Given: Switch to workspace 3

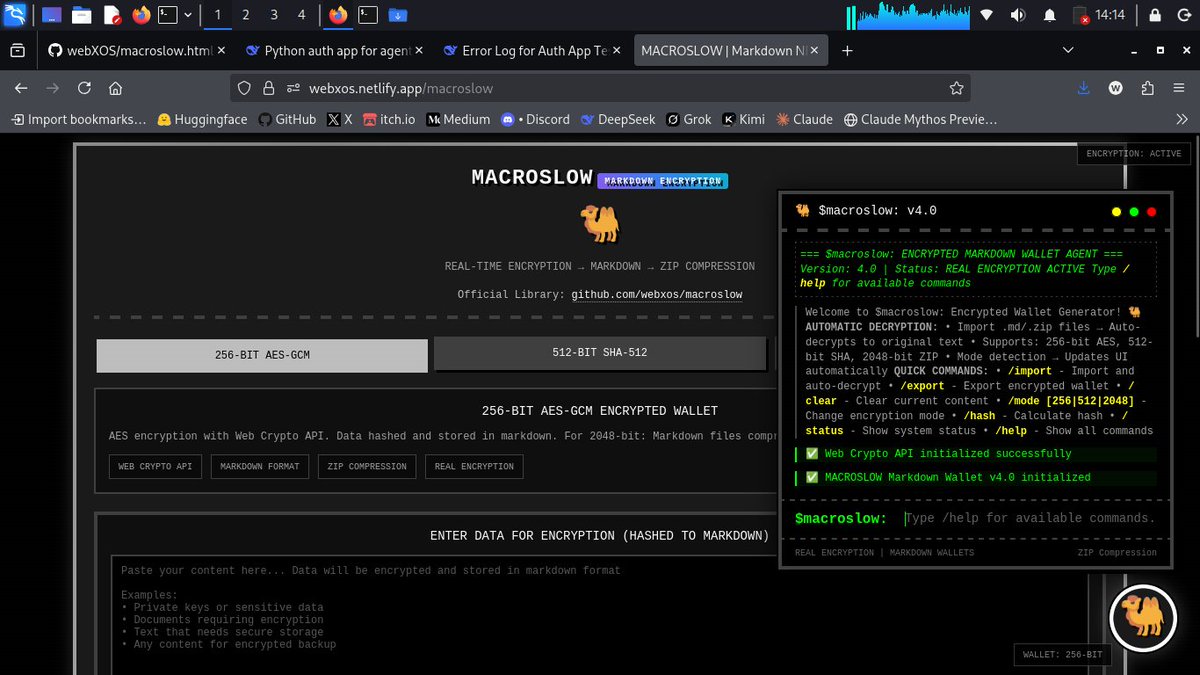Looking at the screenshot, I should (274, 15).
